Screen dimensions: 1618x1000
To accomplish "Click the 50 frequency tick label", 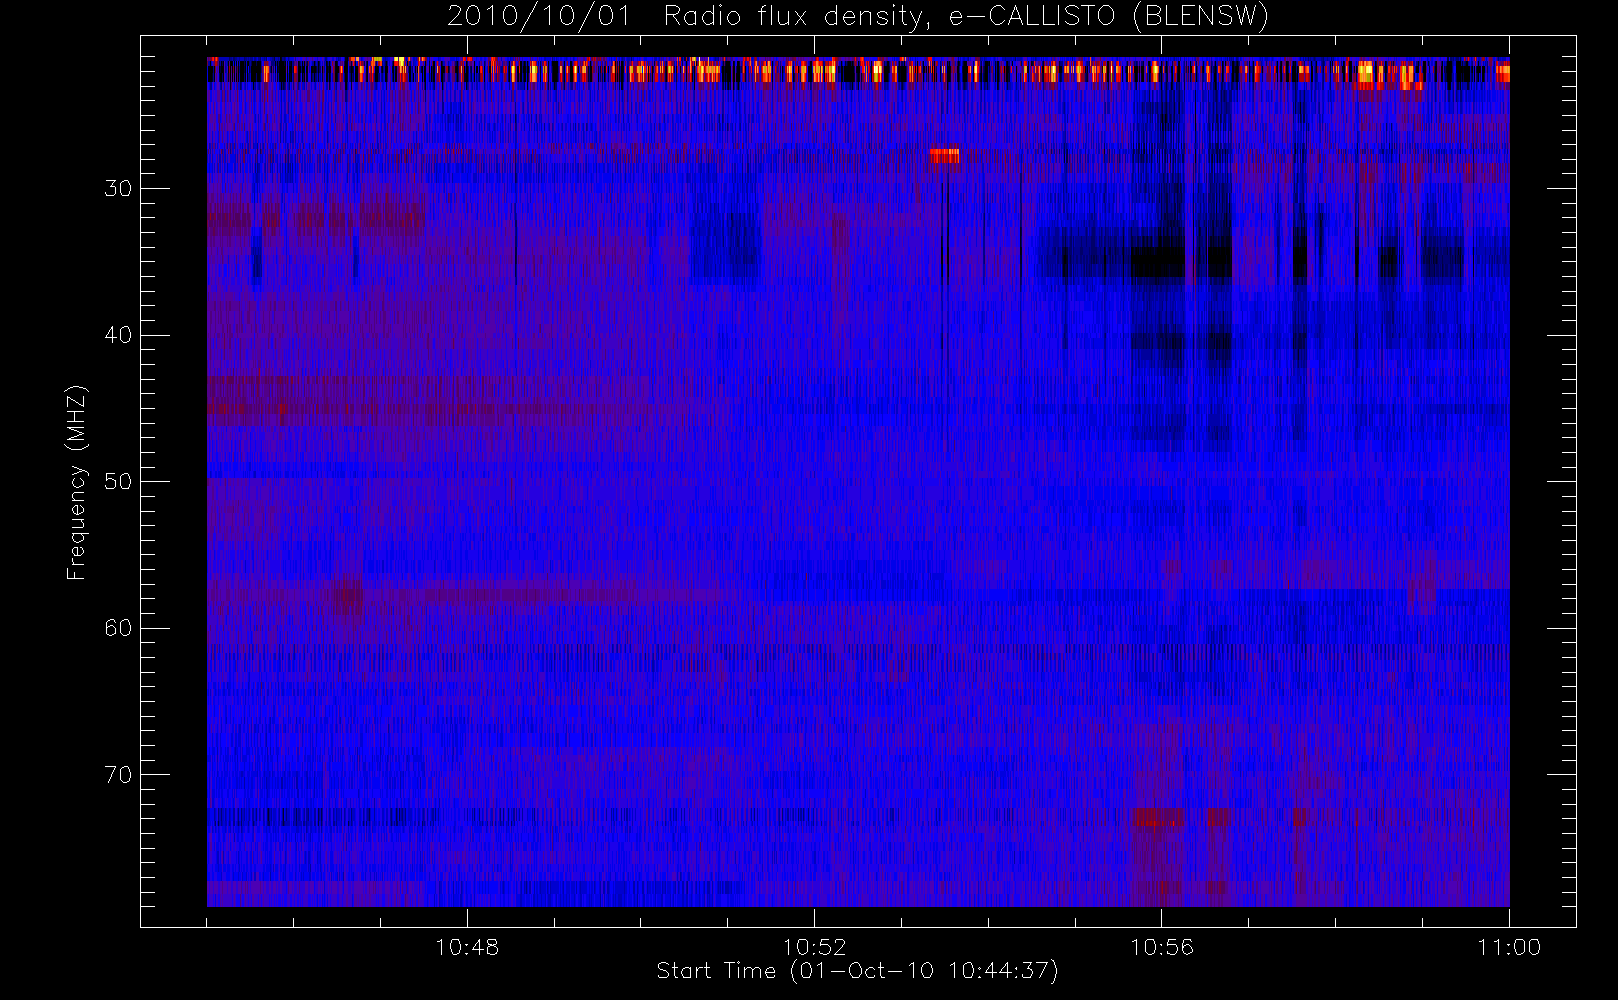I will pos(118,482).
